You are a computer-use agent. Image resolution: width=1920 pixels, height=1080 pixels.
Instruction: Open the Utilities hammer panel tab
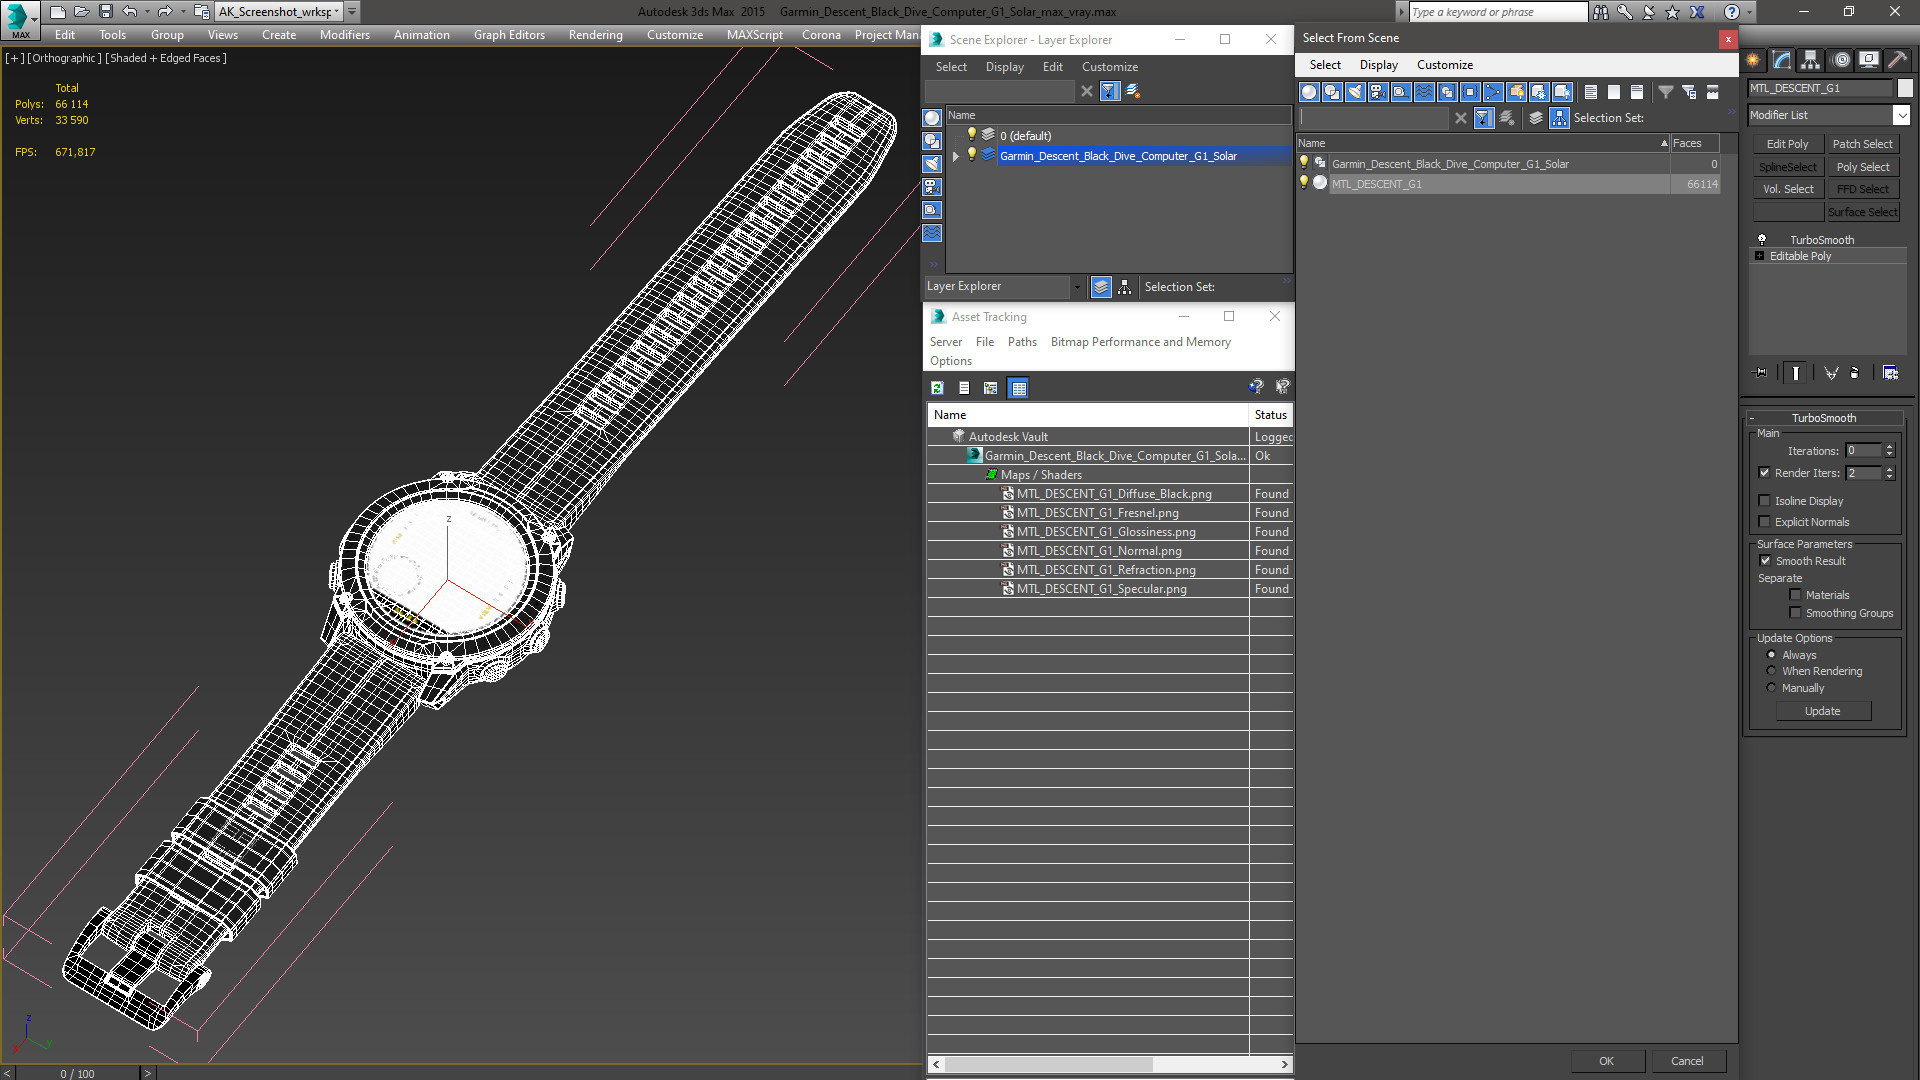[x=1897, y=60]
